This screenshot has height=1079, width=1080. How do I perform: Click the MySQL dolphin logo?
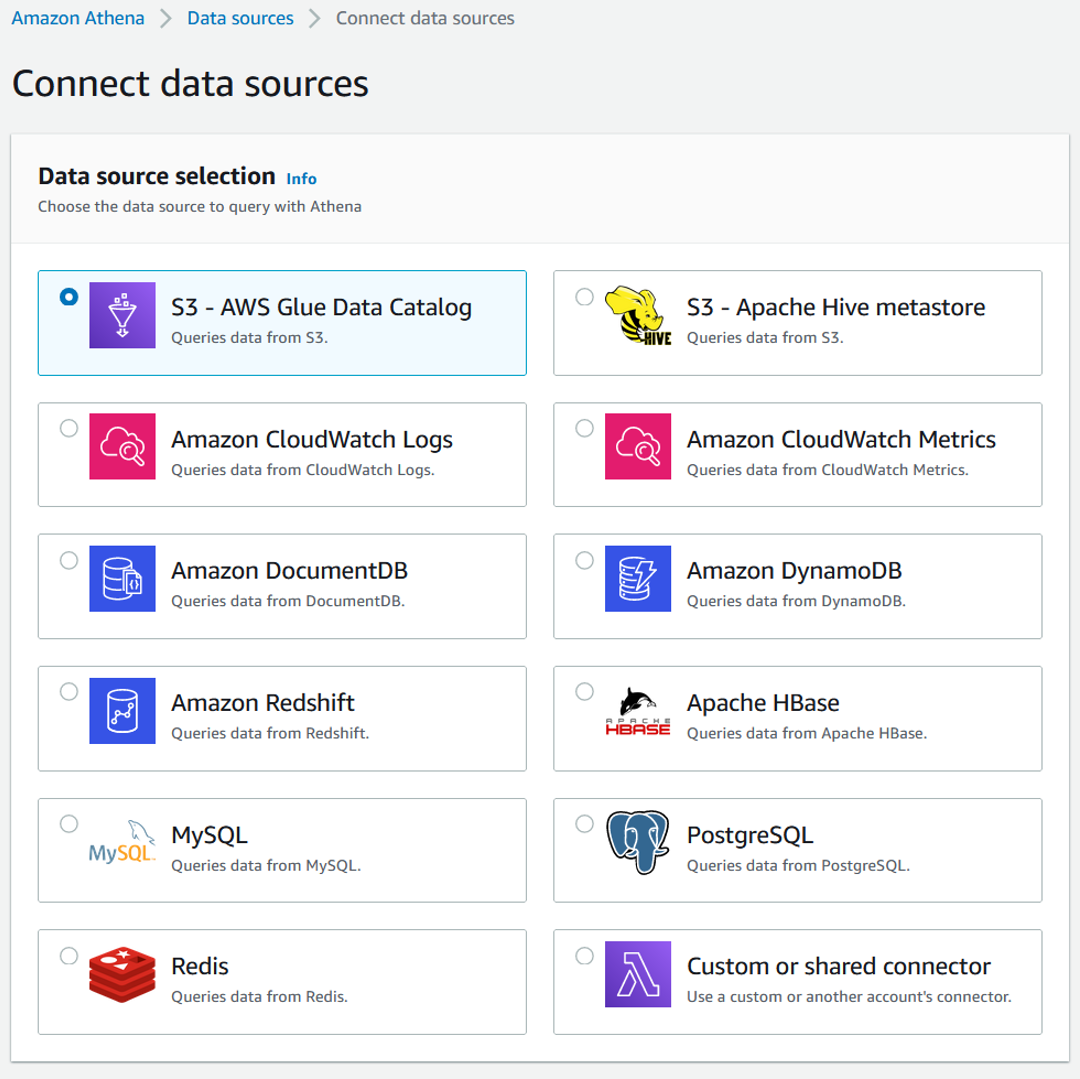tap(122, 842)
